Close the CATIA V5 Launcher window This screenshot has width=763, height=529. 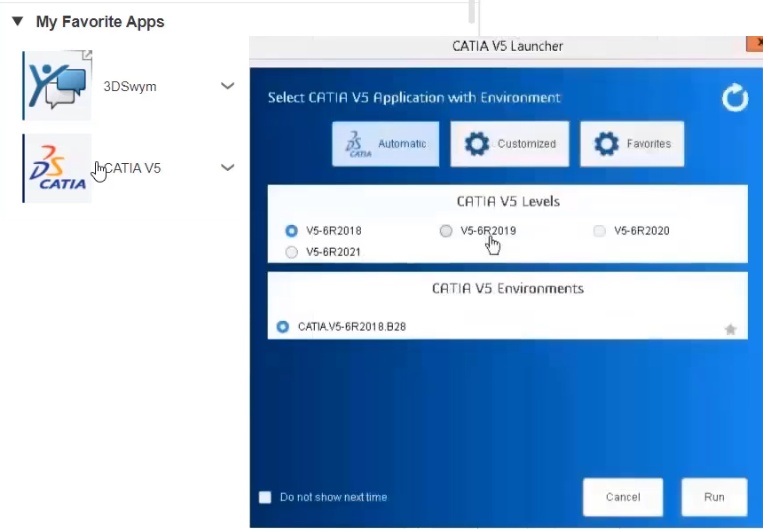755,44
